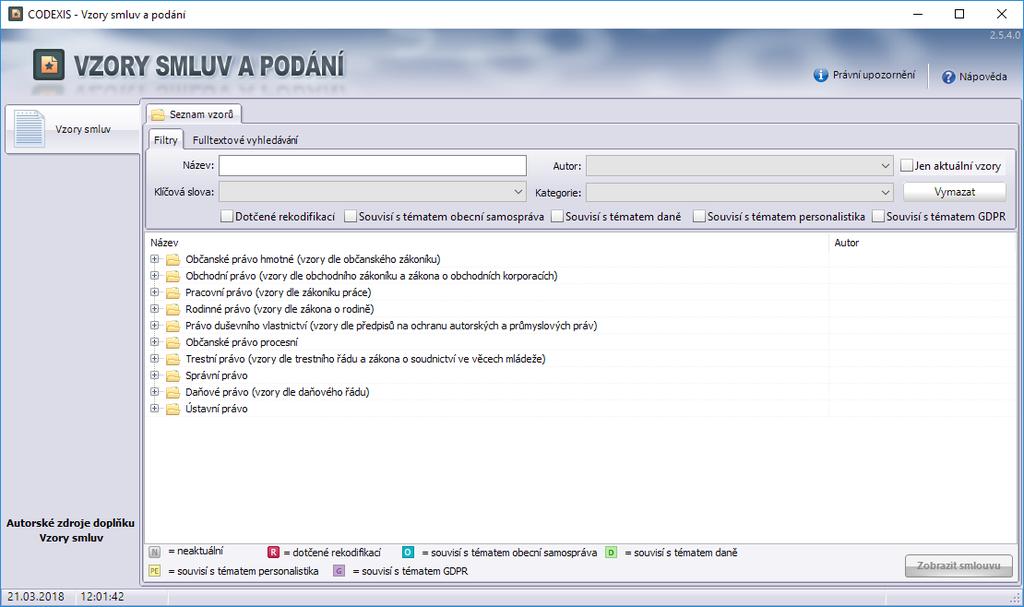Click folder icon of Občanské právo procesní
Image resolution: width=1024 pixels, height=607 pixels.
pyautogui.click(x=172, y=342)
